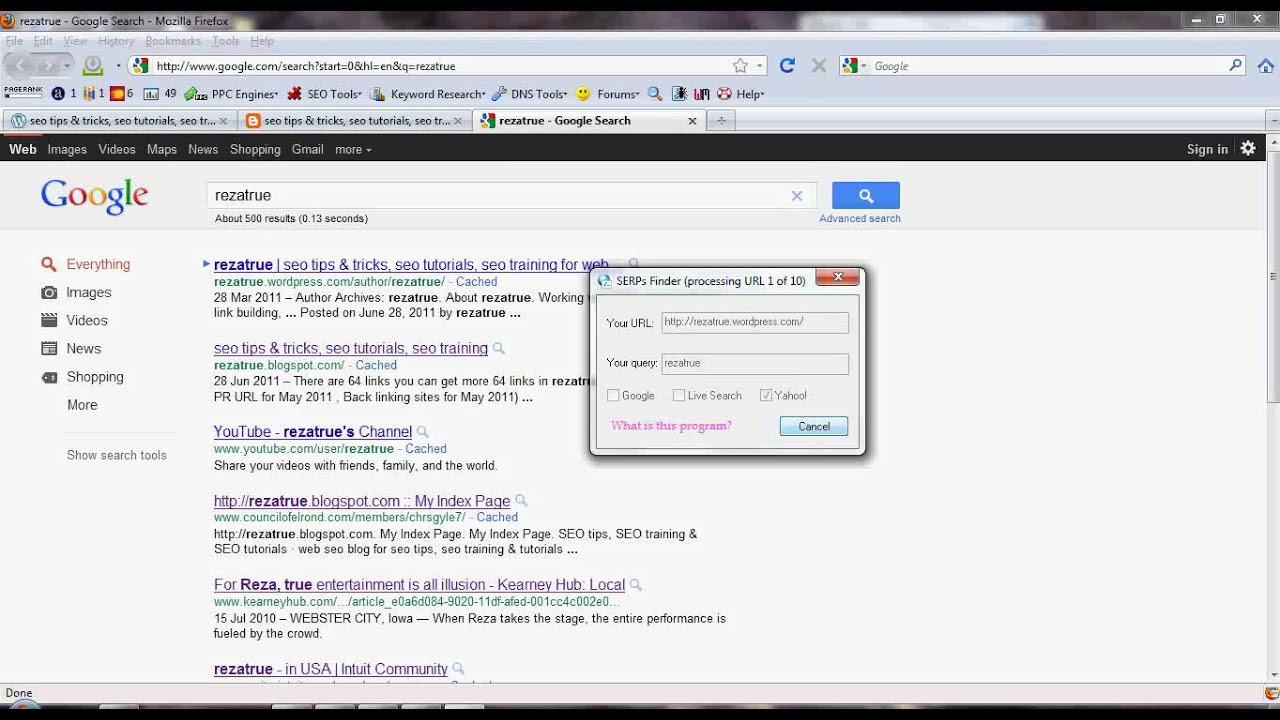Click the Google settings gear icon

pyautogui.click(x=1248, y=148)
